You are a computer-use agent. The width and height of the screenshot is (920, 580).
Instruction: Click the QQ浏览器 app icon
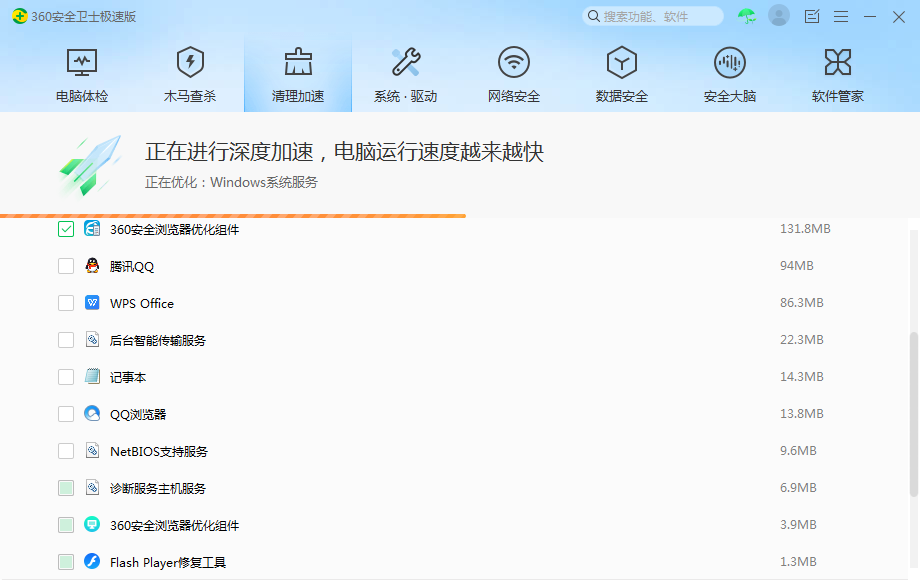pos(92,413)
